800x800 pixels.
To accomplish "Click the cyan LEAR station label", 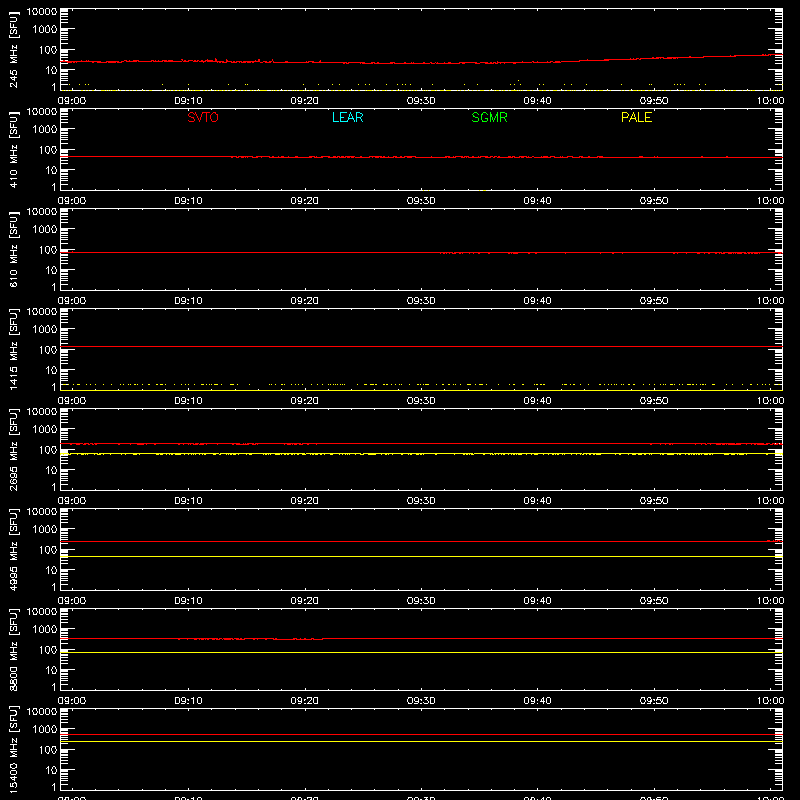I will tap(347, 117).
